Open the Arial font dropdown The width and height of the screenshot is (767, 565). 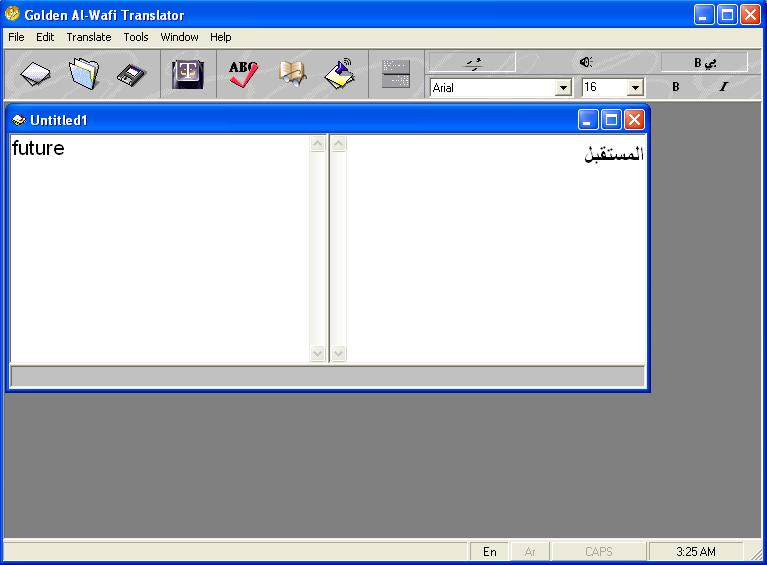coord(564,88)
